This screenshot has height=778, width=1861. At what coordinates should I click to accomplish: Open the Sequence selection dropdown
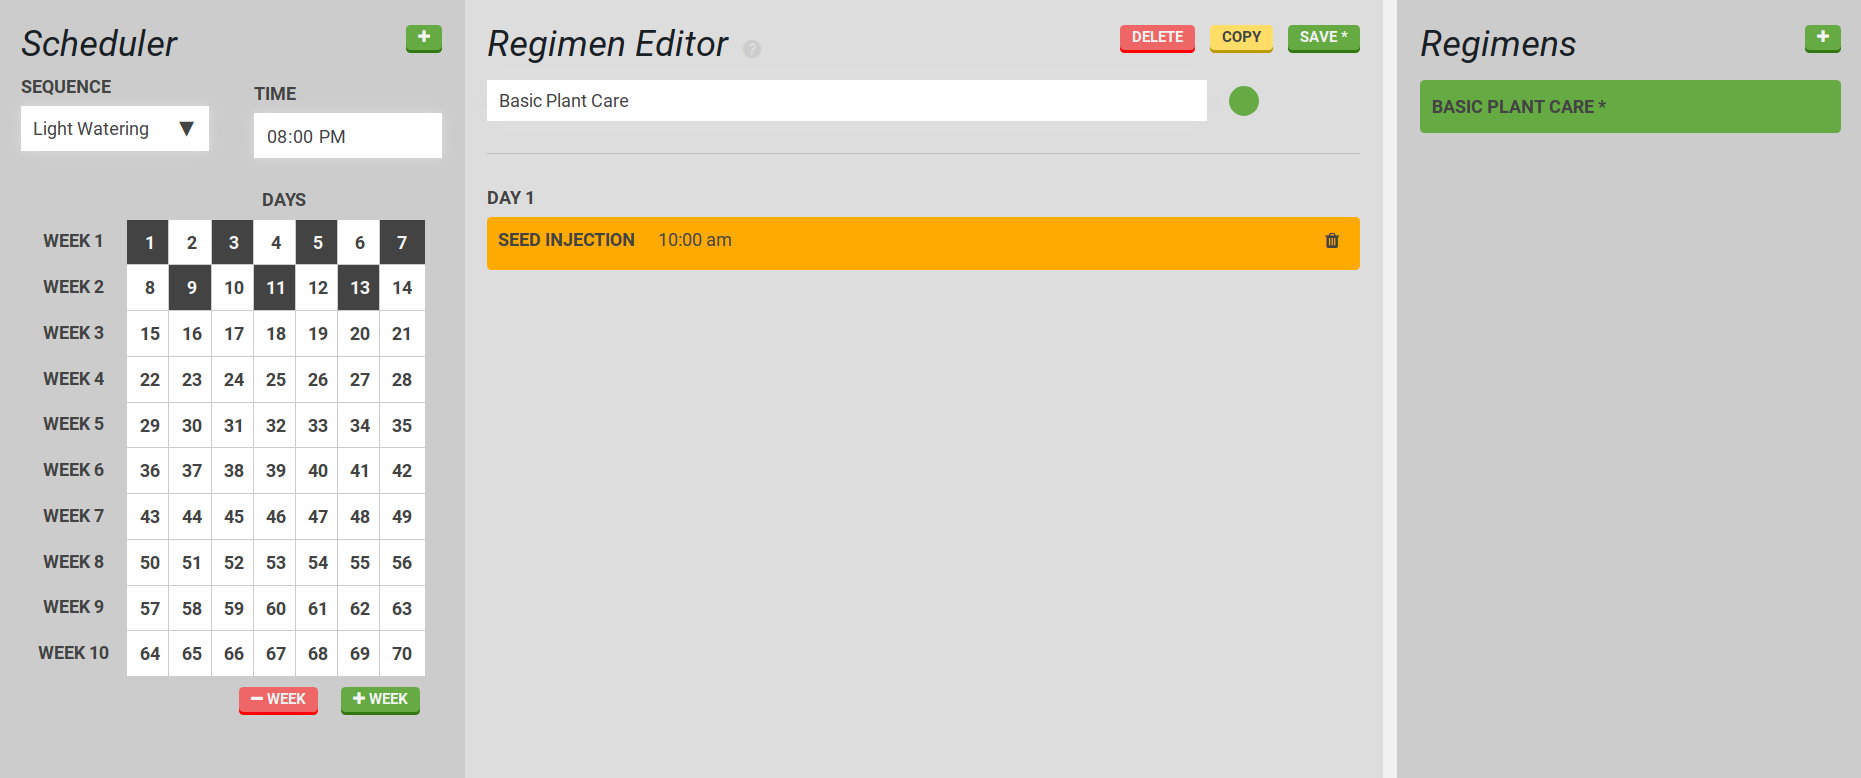click(x=114, y=129)
